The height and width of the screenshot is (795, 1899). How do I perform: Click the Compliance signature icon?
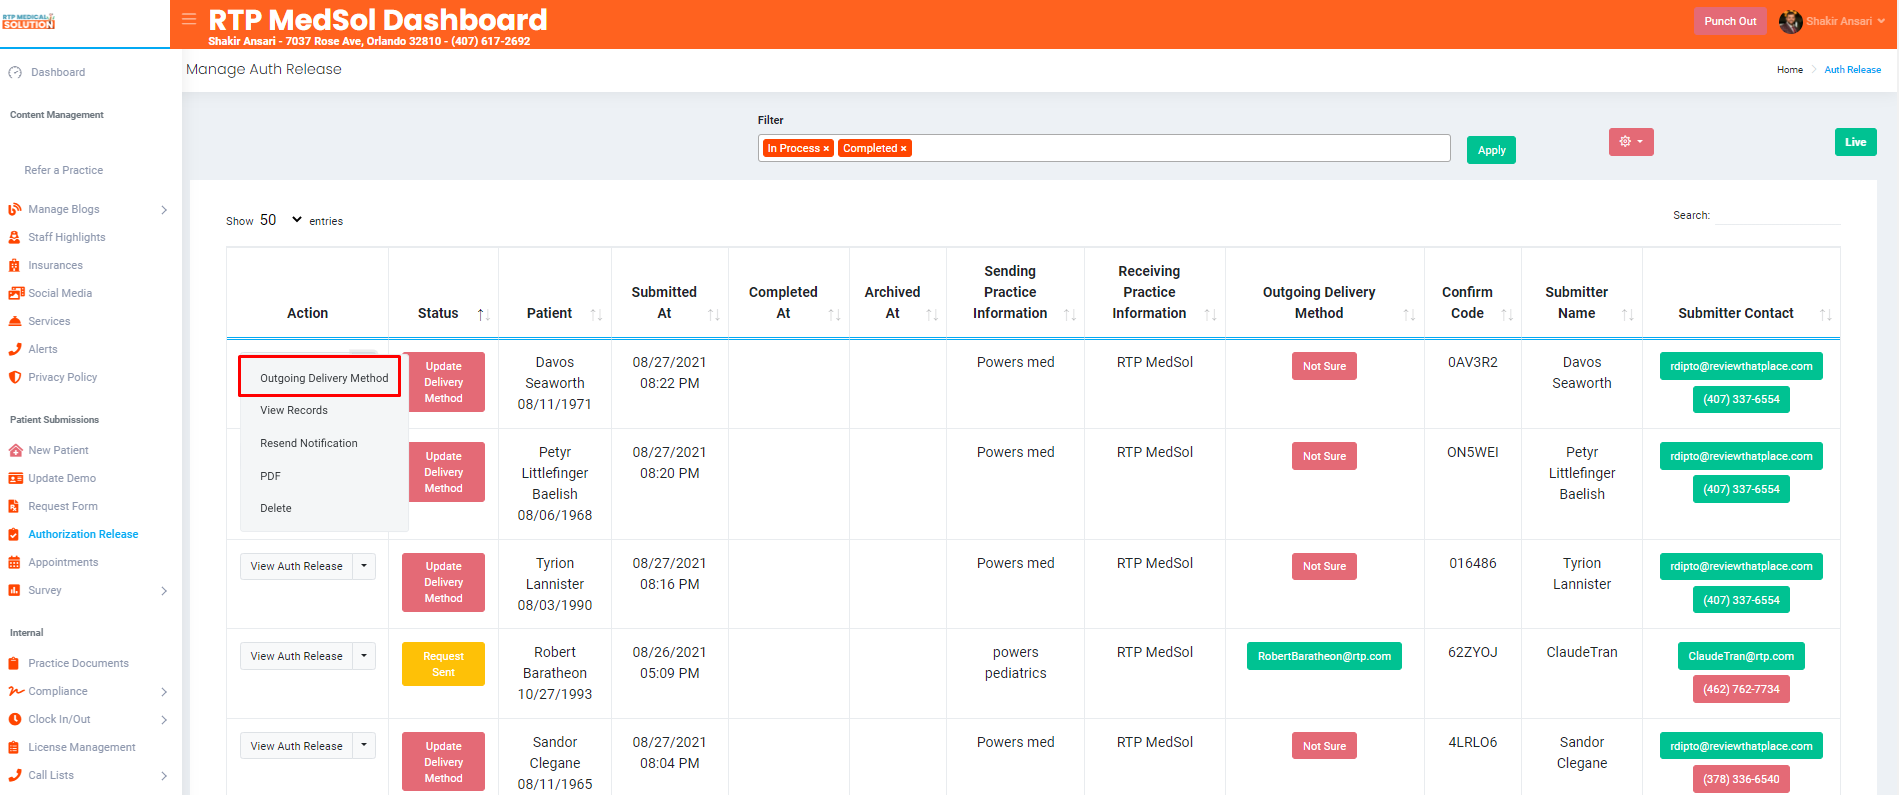[x=15, y=691]
